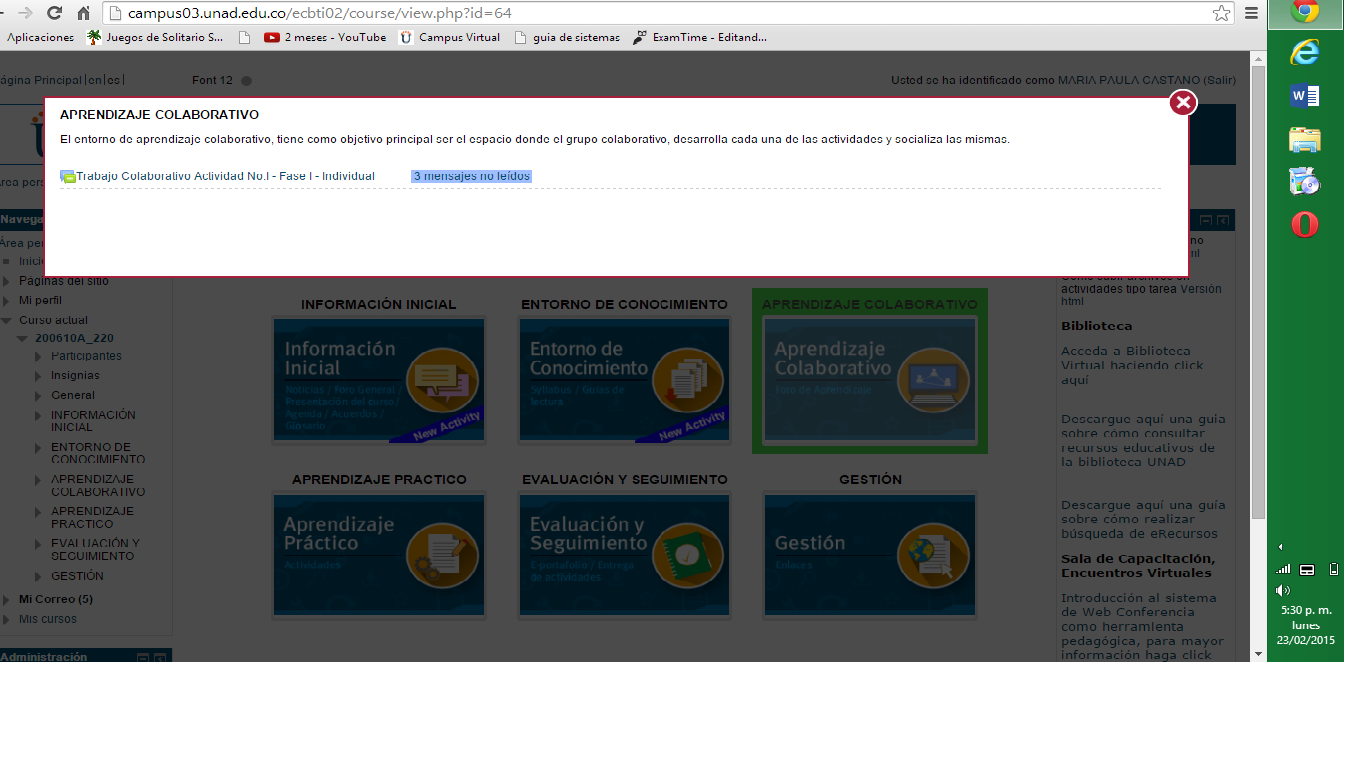Go to the browser home page
The width and height of the screenshot is (1366, 768).
pos(83,13)
